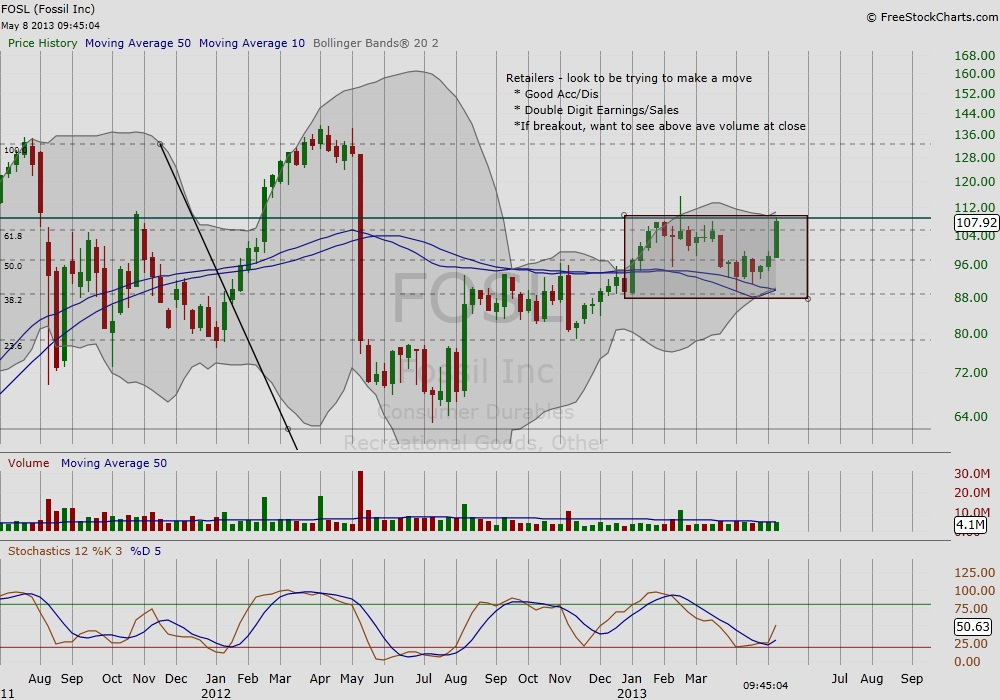Click the FOSL (Fossil Inc) chart title

(48, 9)
